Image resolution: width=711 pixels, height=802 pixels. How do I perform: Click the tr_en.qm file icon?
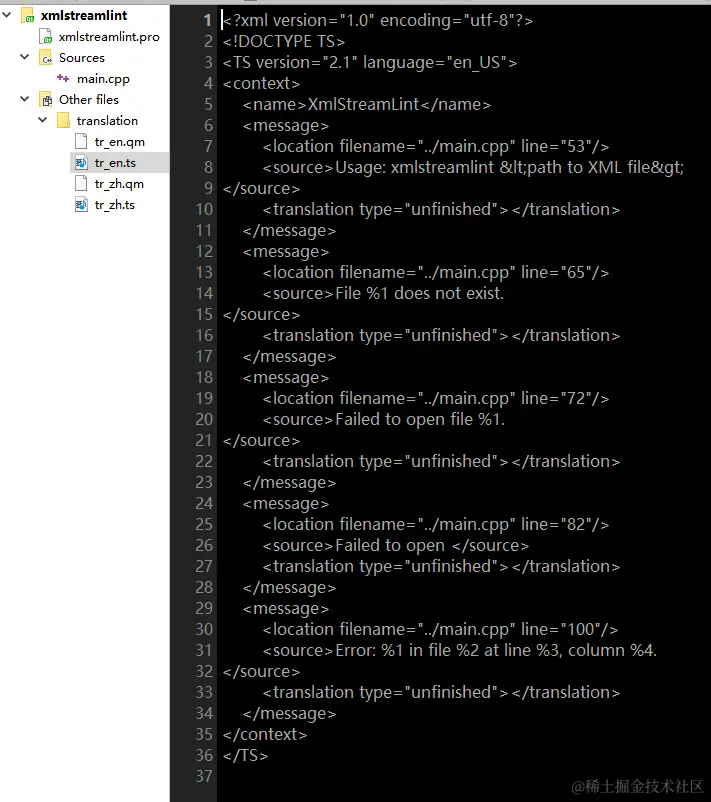pyautogui.click(x=81, y=142)
